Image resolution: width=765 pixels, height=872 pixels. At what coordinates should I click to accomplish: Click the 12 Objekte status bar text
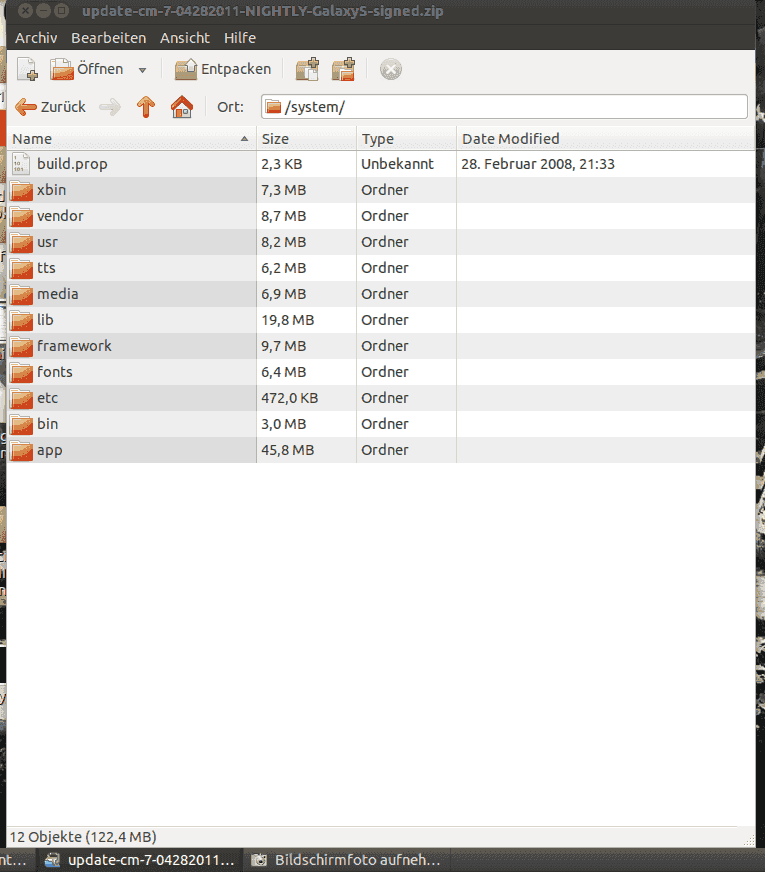click(x=83, y=837)
